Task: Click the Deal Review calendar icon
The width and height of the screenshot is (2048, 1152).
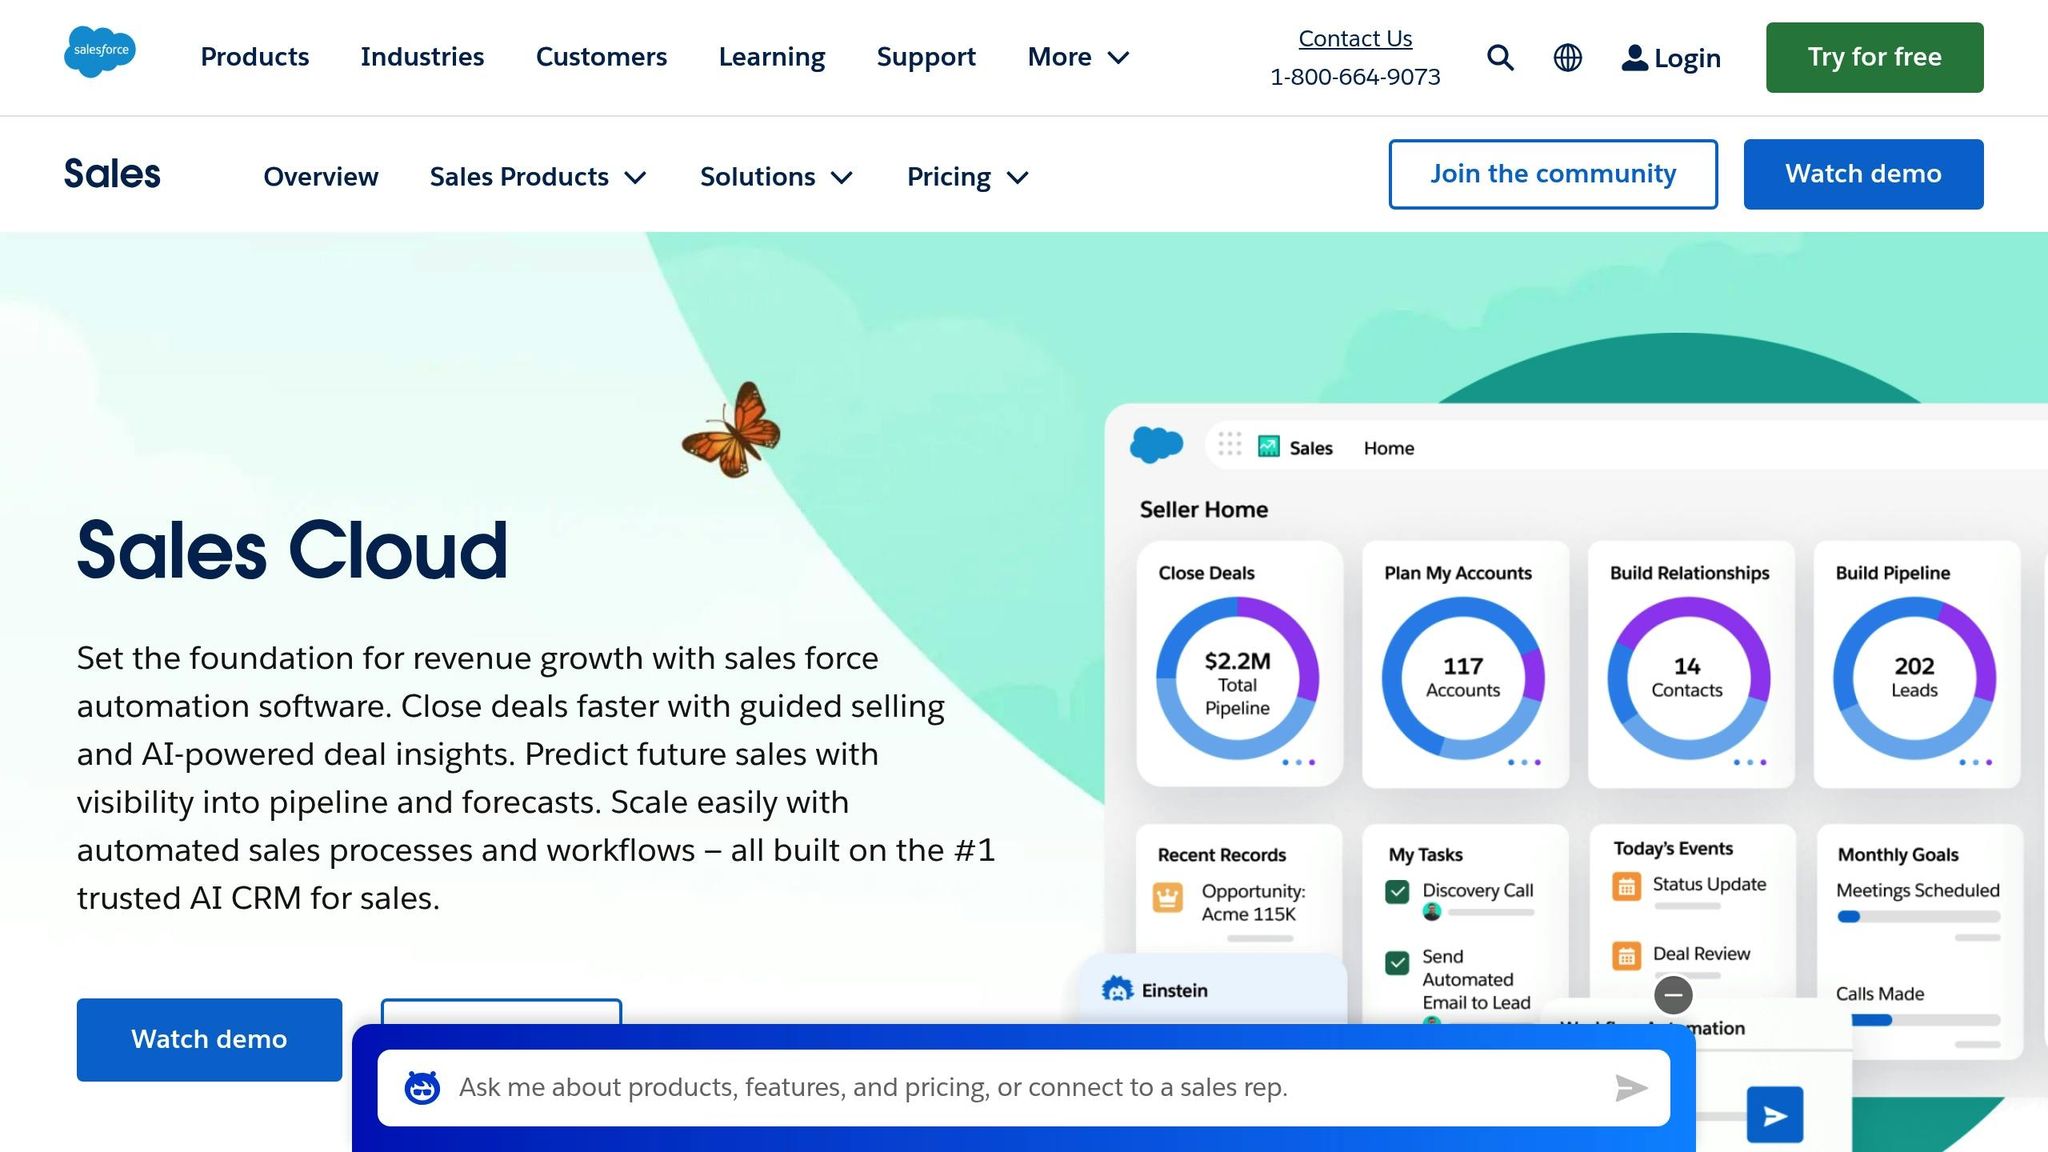Action: pyautogui.click(x=1626, y=956)
